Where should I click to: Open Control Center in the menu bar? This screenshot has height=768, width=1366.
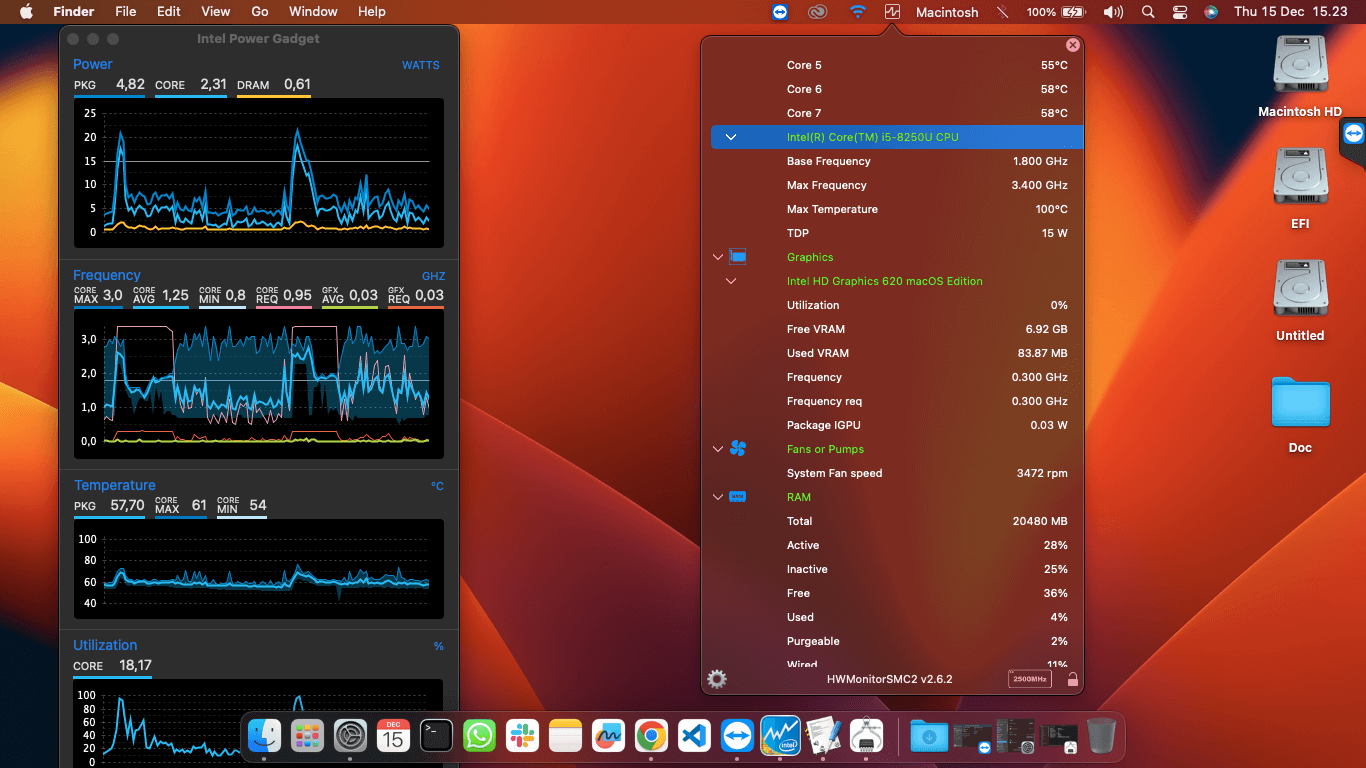1180,12
